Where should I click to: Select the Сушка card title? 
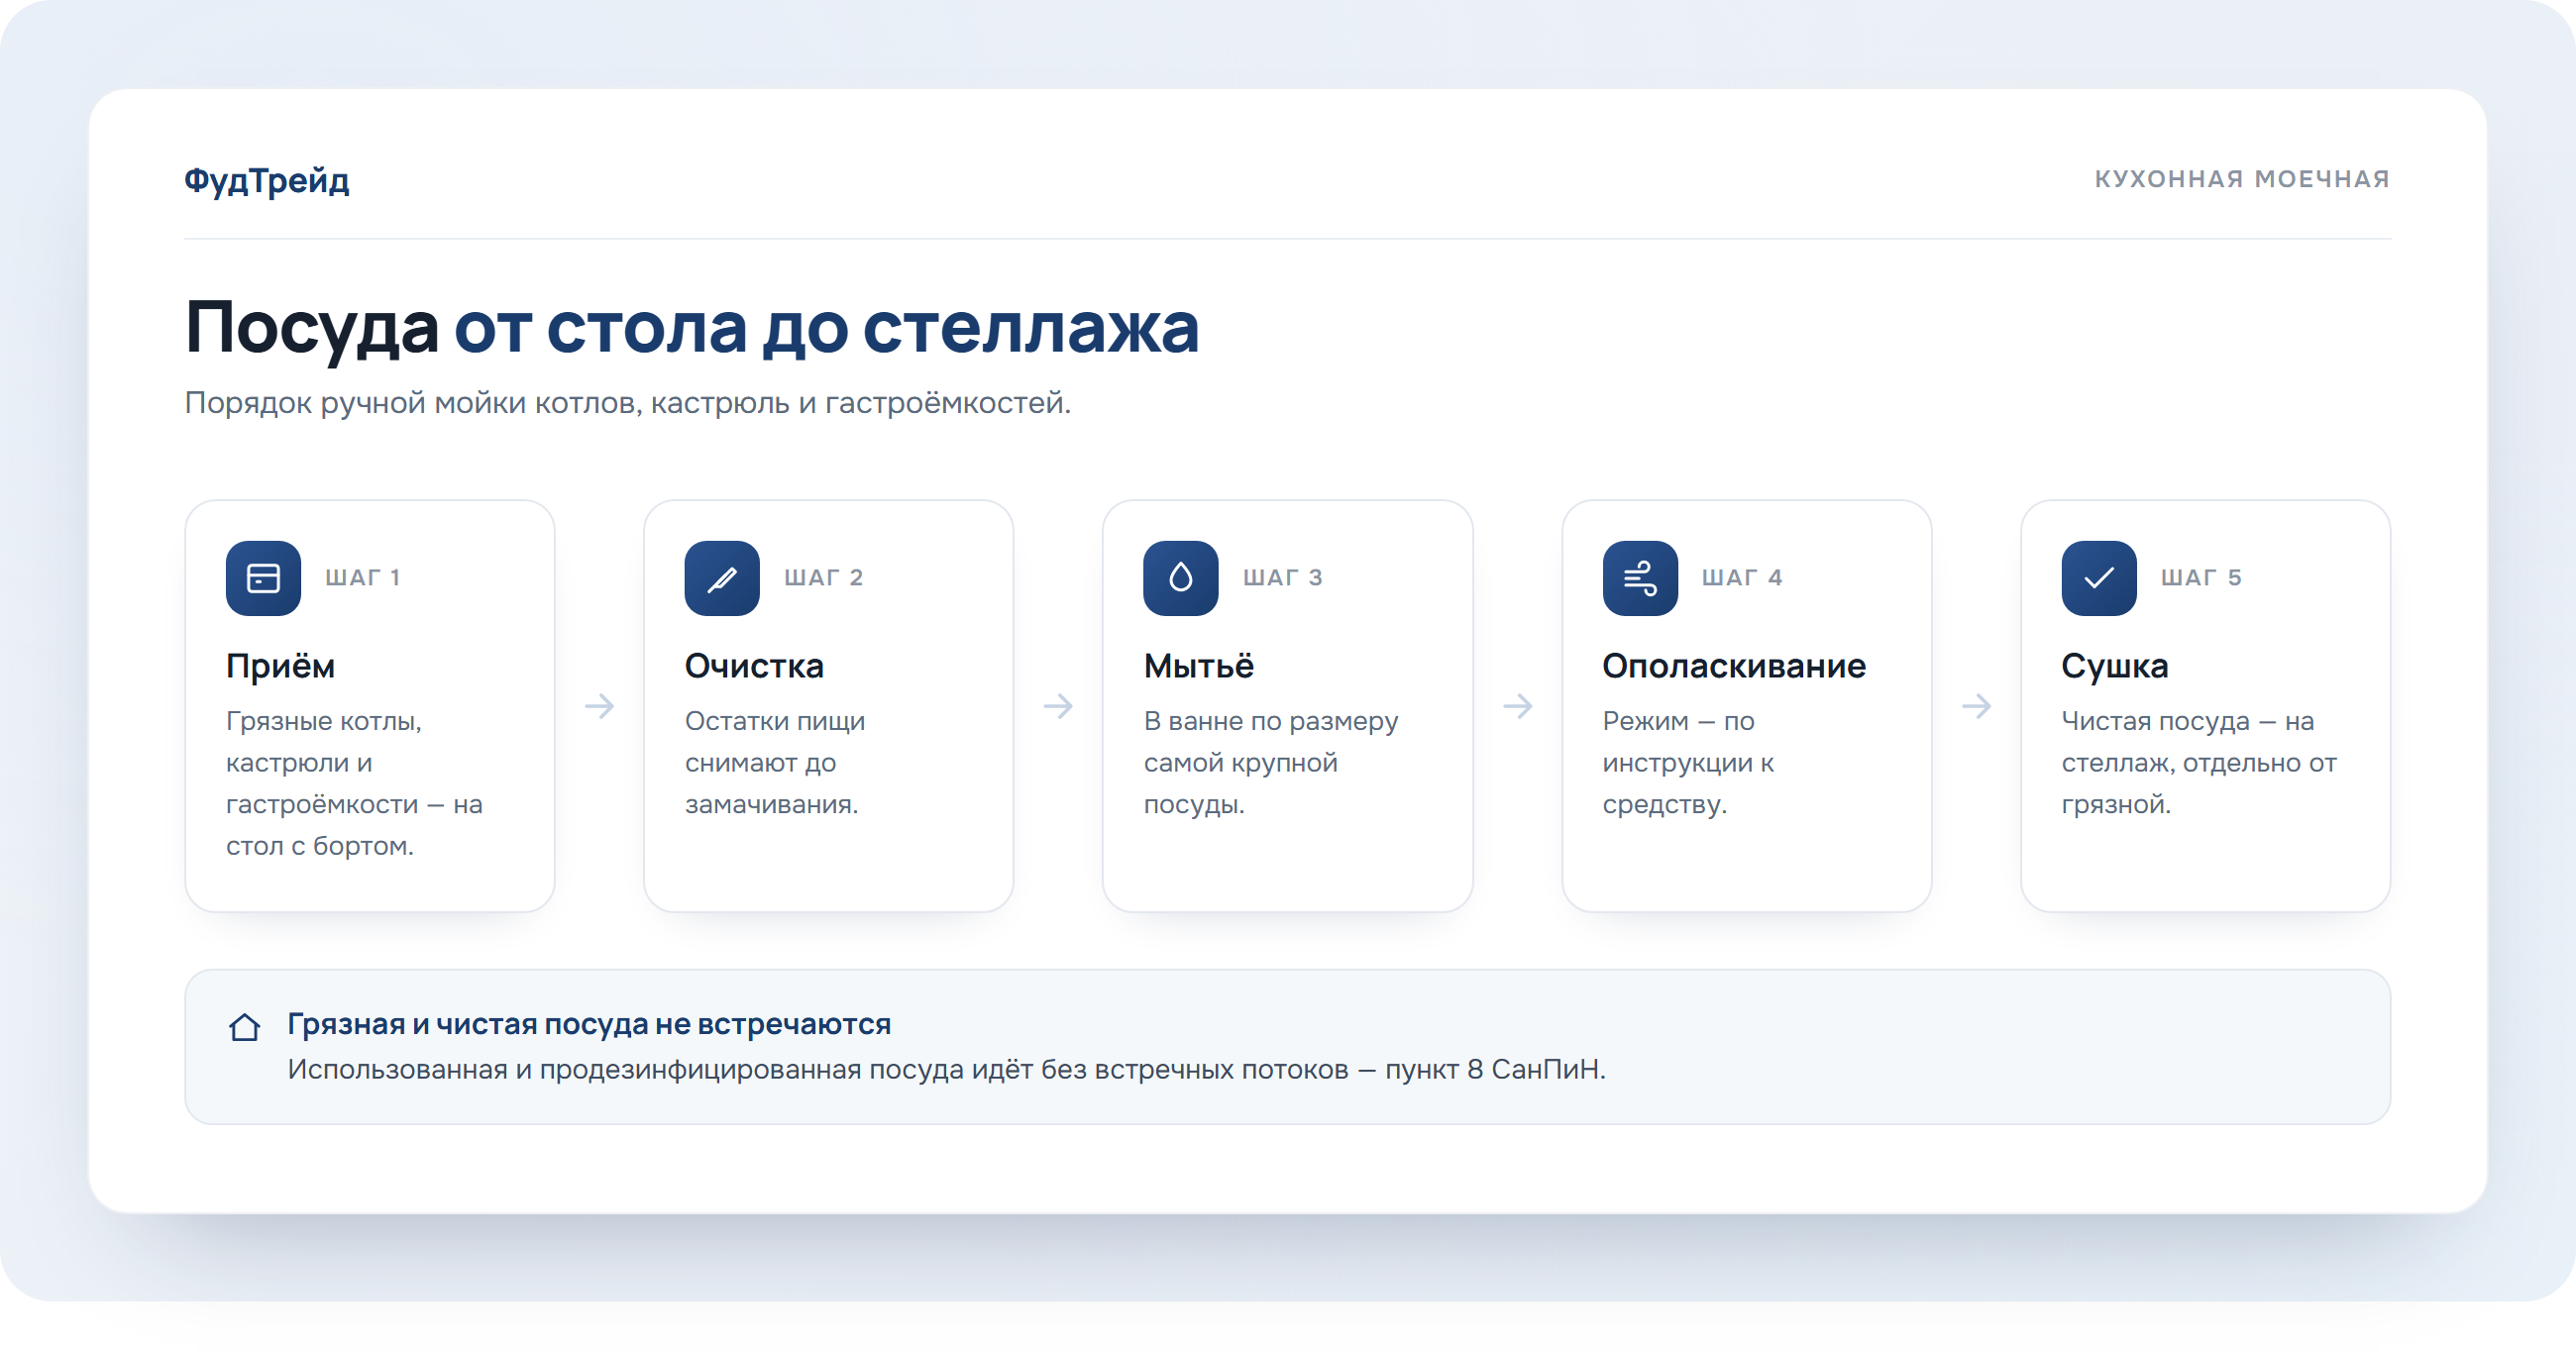click(x=2115, y=666)
